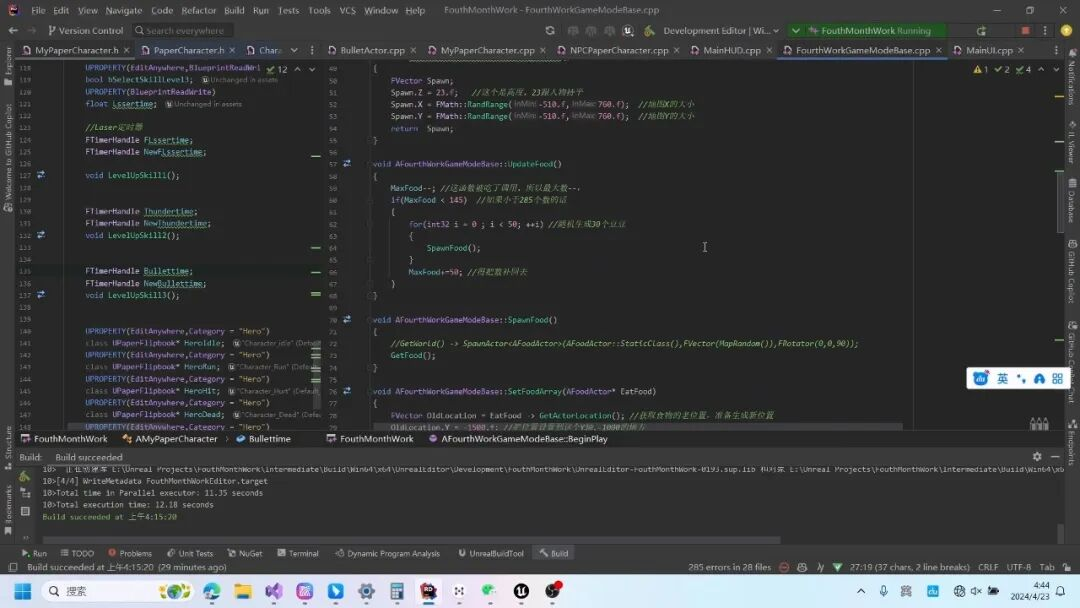Image resolution: width=1080 pixels, height=608 pixels.
Task: Open the Refactor menu
Action: click(x=199, y=10)
